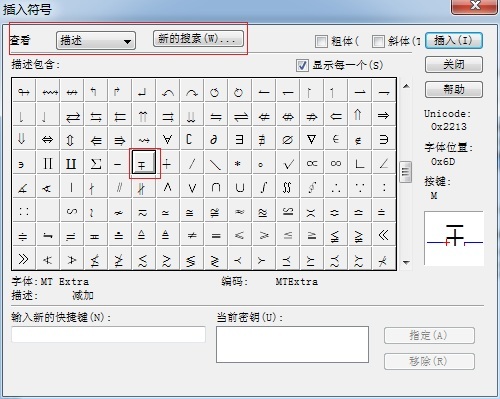
Task: Click the Insert (I) button
Action: point(454,41)
